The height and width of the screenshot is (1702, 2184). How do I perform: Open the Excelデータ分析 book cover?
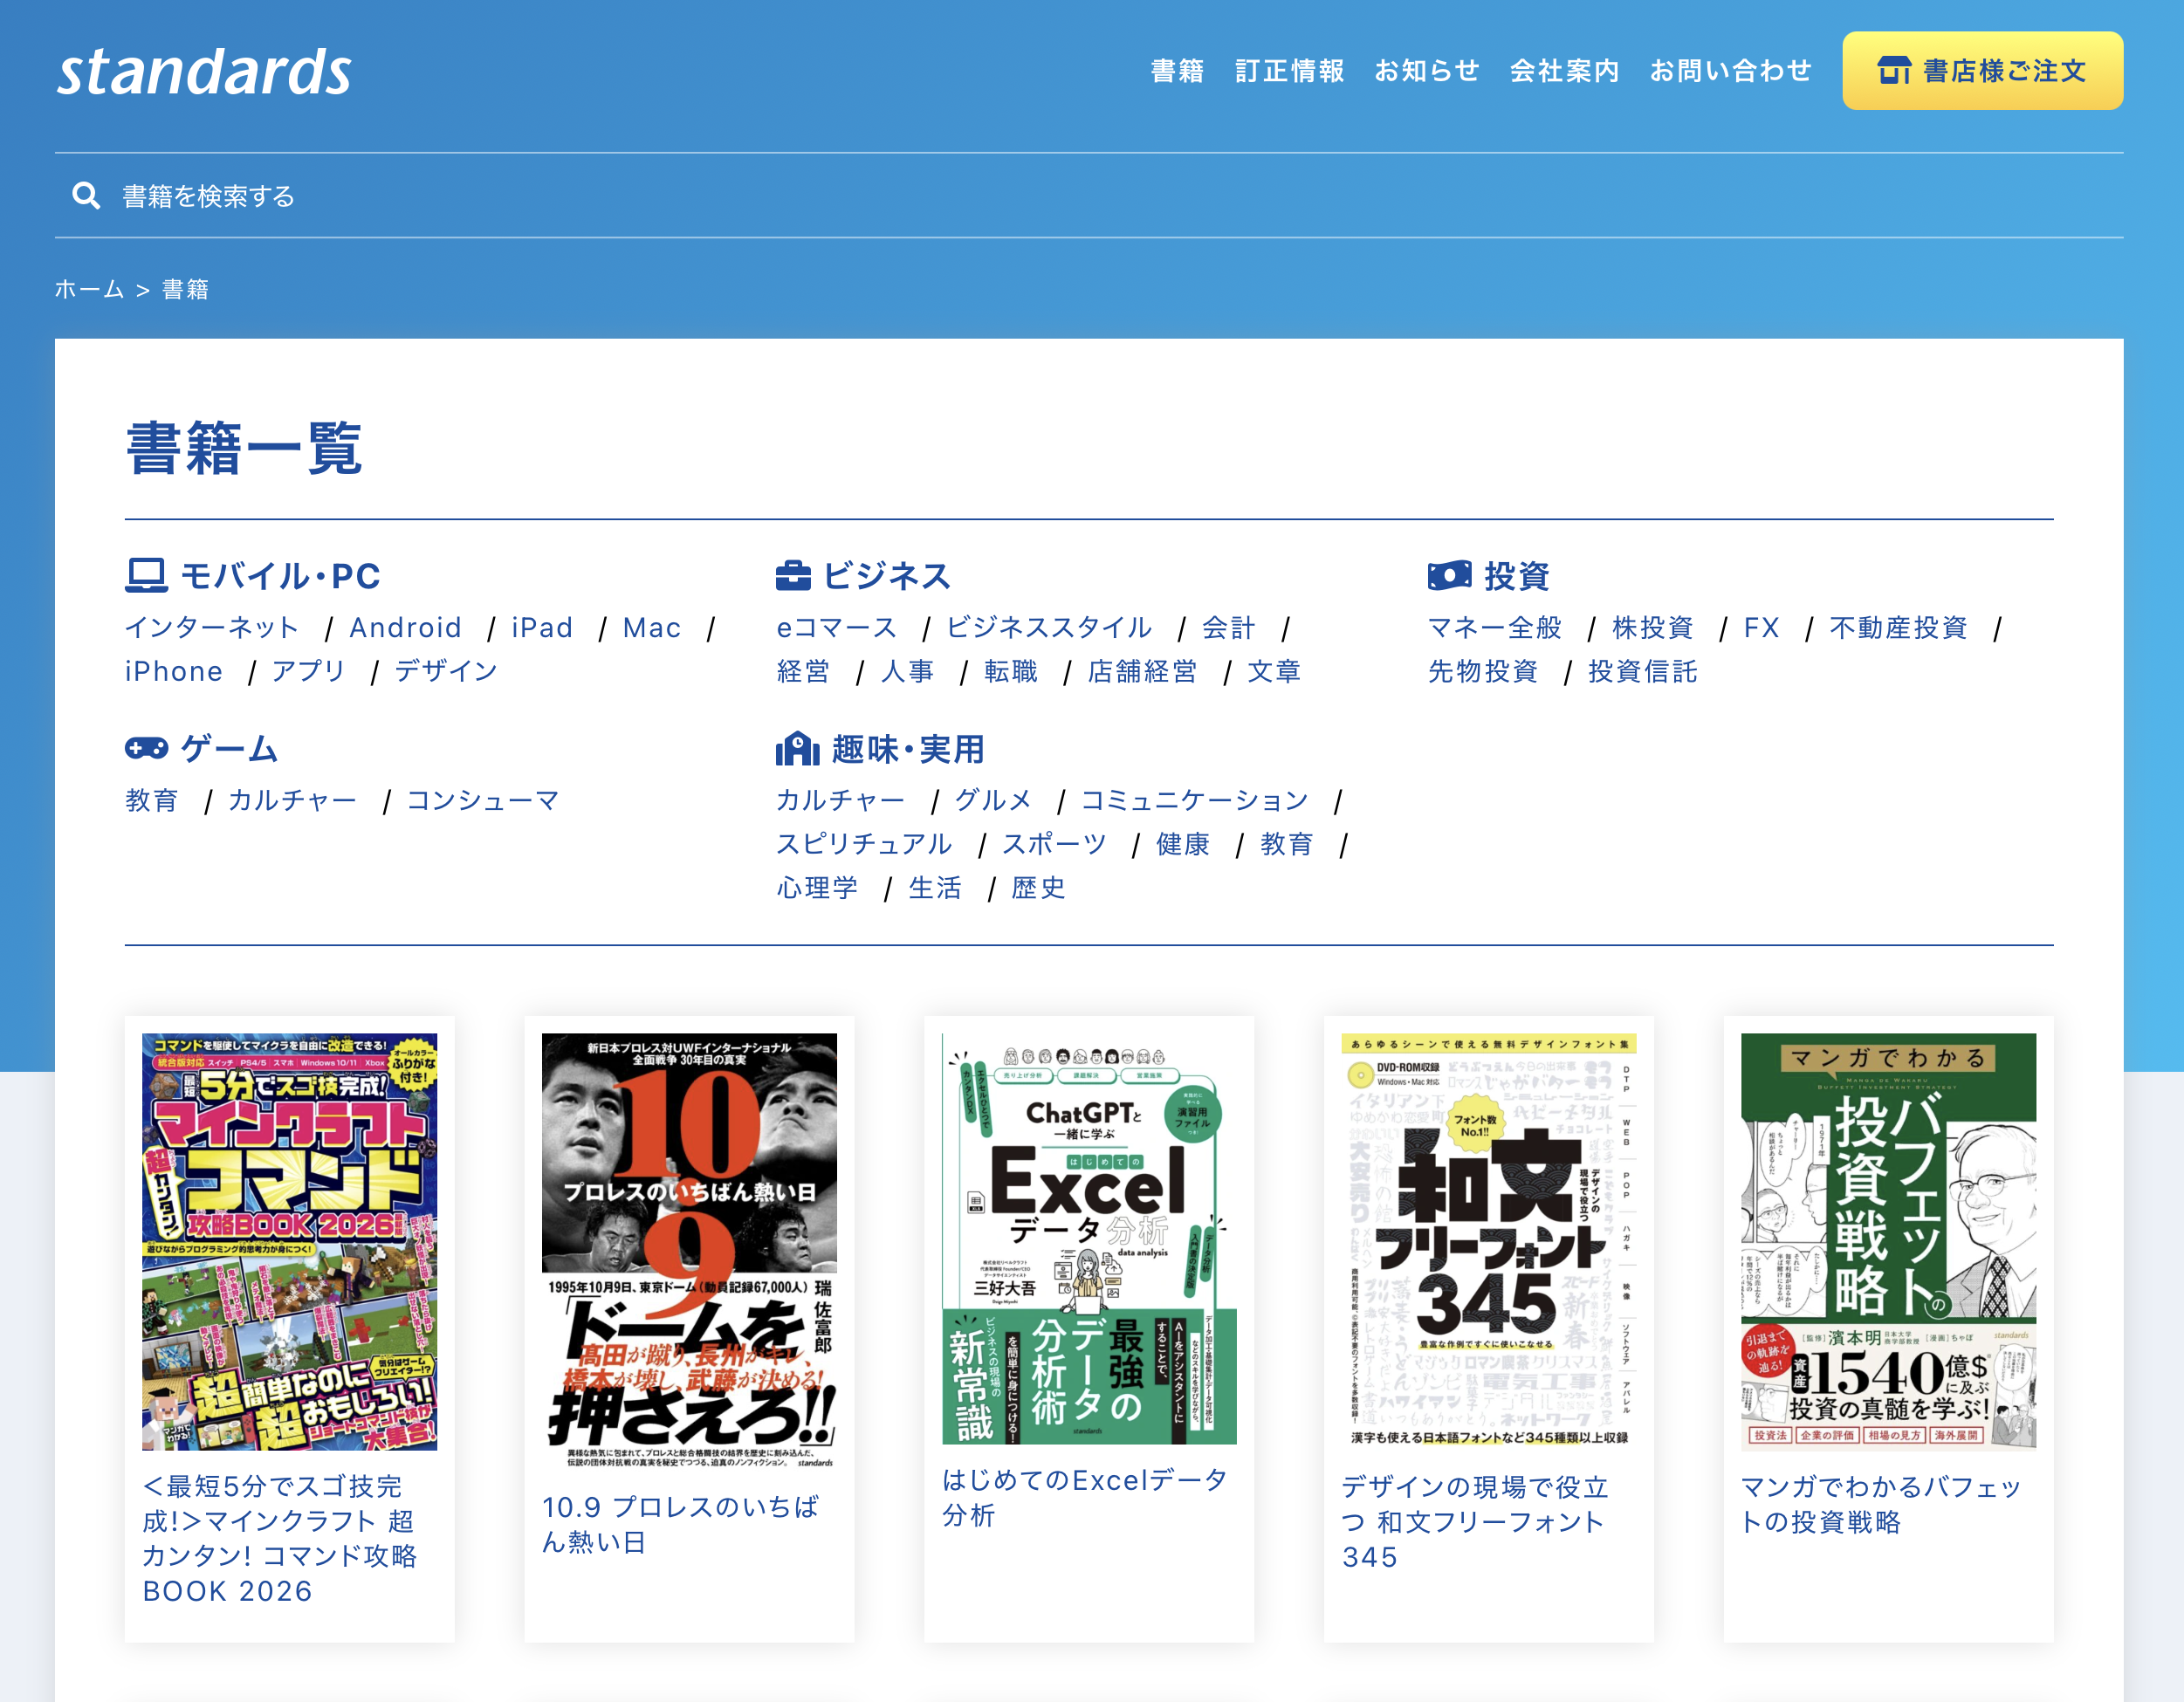(x=1088, y=1238)
